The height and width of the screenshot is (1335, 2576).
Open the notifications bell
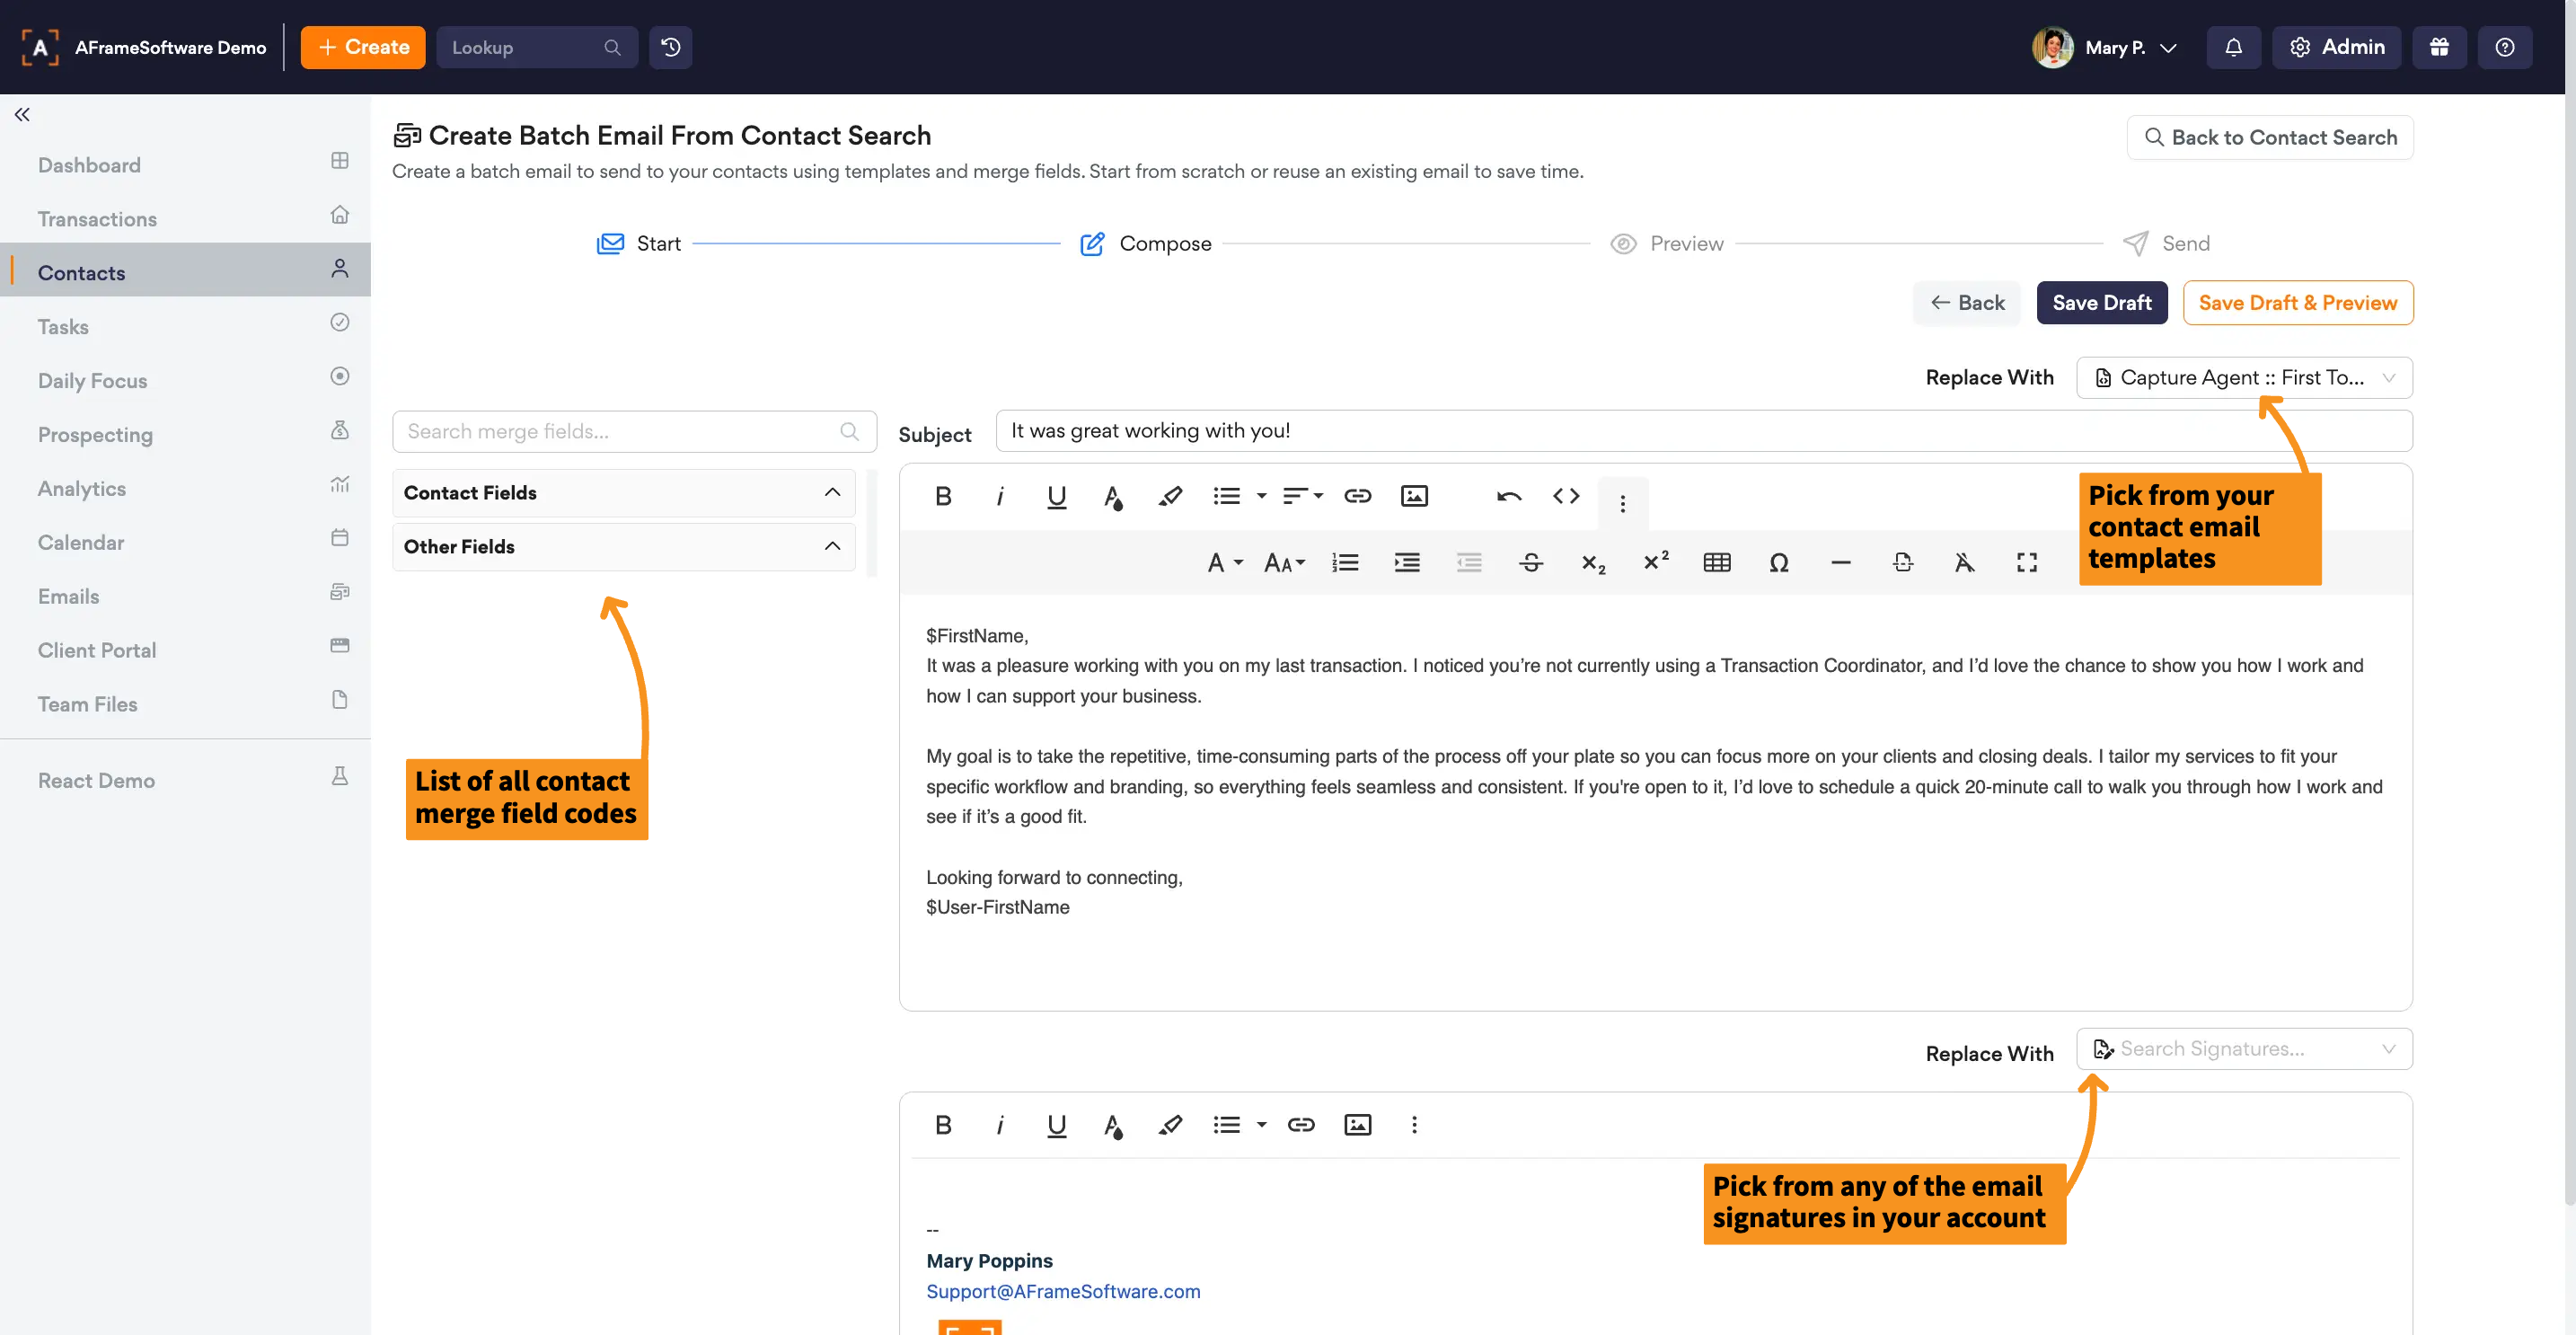2233,47
